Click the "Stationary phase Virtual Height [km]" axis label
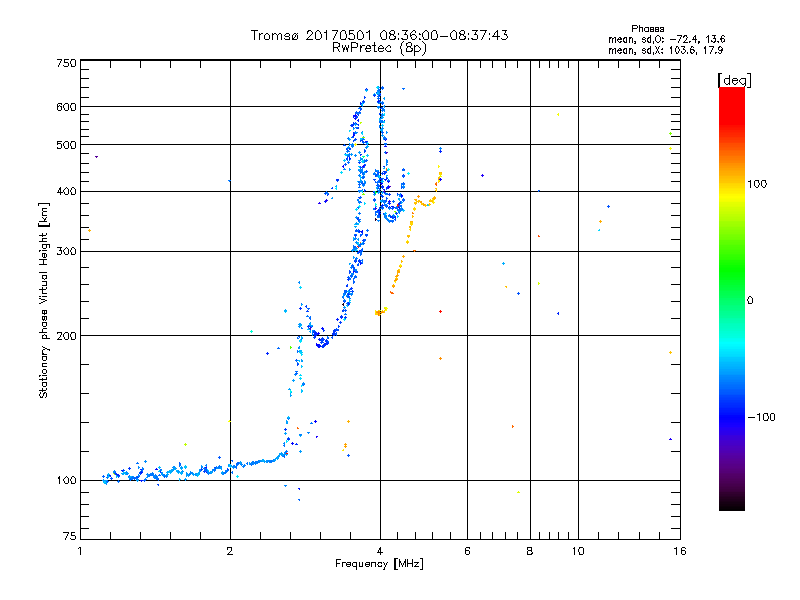 pyautogui.click(x=44, y=301)
